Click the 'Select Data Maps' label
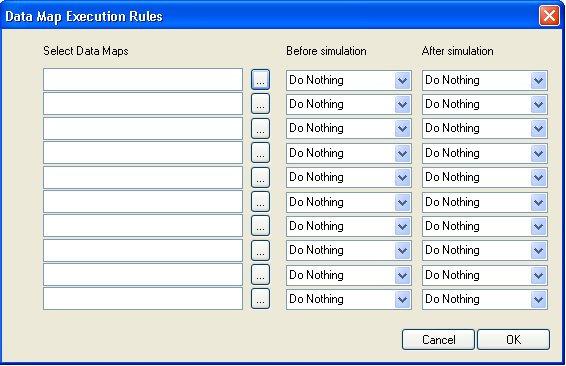The image size is (566, 366). (x=86, y=51)
